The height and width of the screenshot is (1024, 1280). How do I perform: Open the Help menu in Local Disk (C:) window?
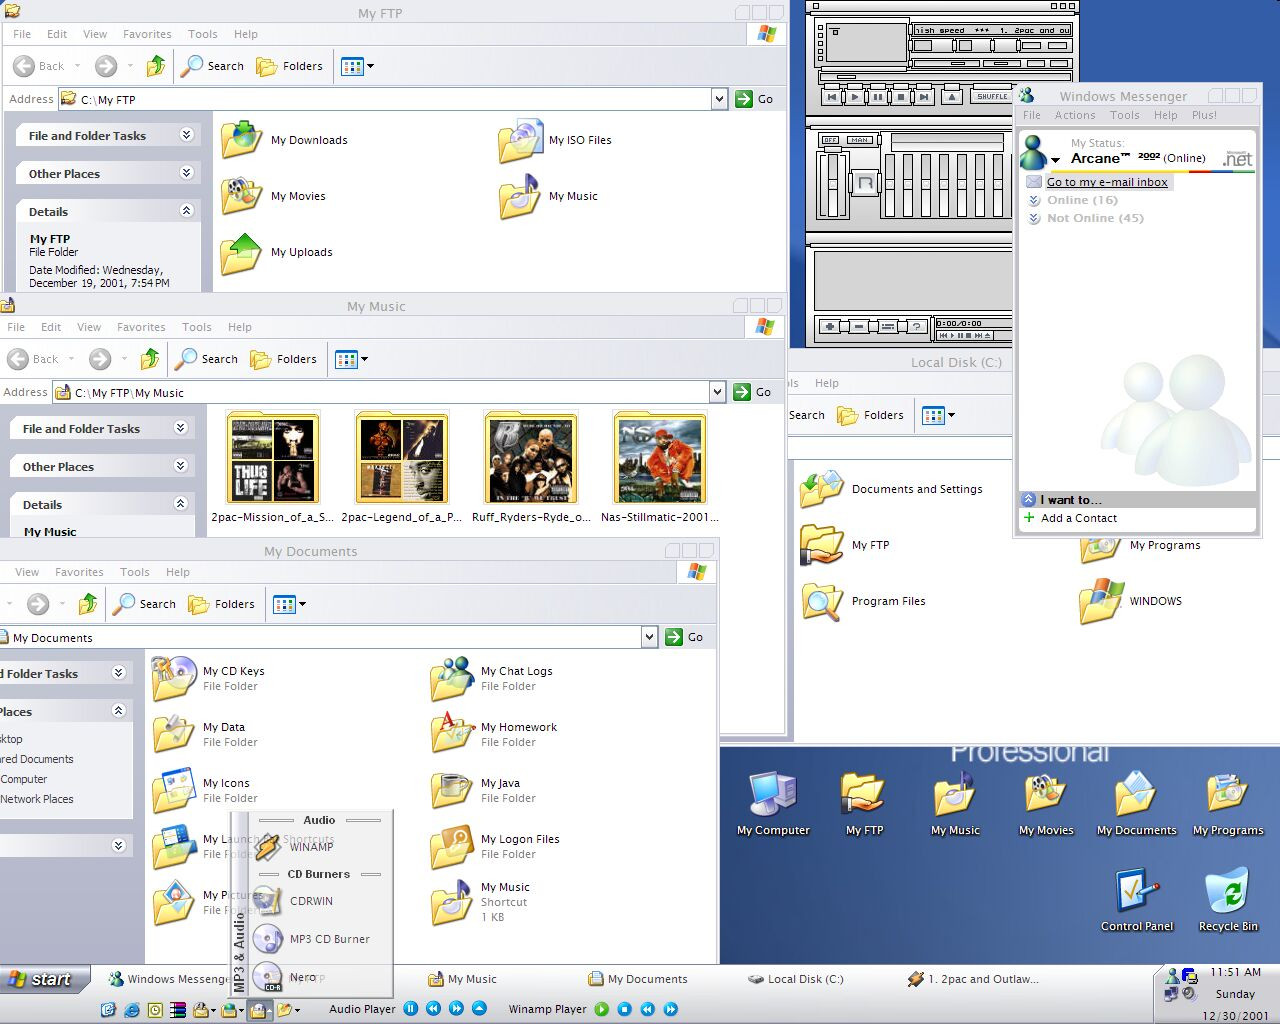pyautogui.click(x=827, y=383)
